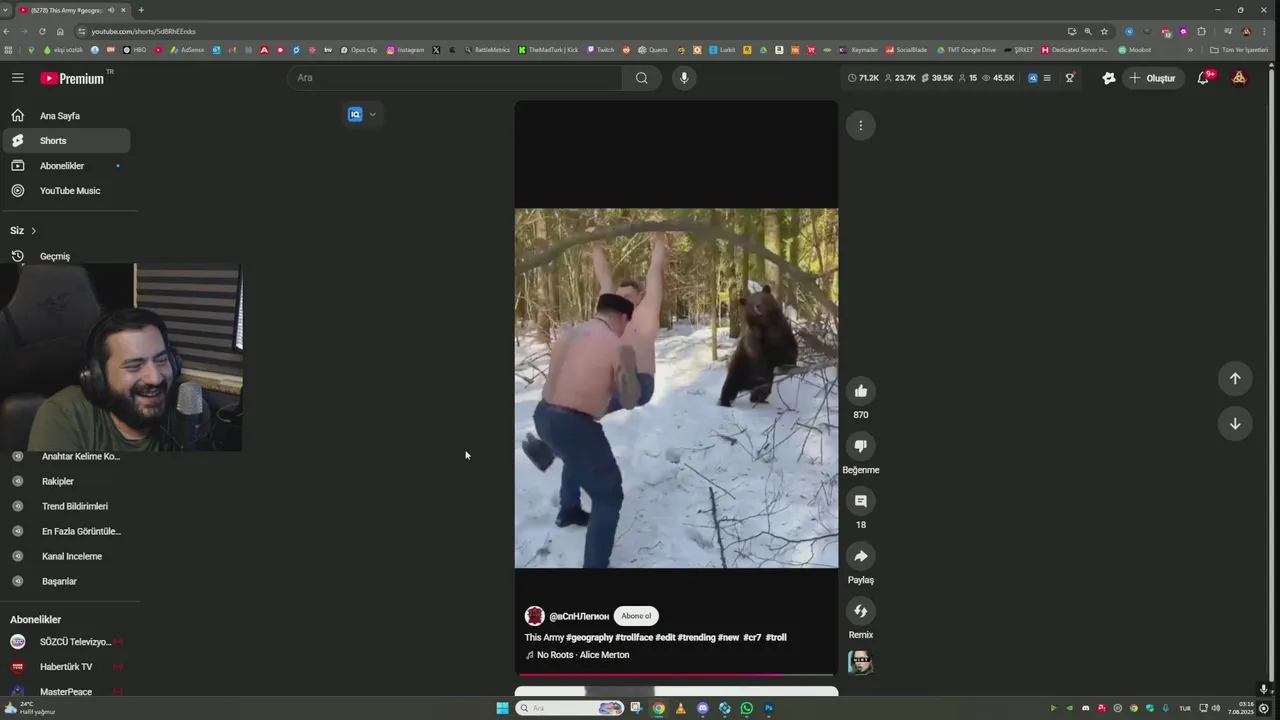Open a new browser tab
The image size is (1280, 720).
tap(141, 10)
